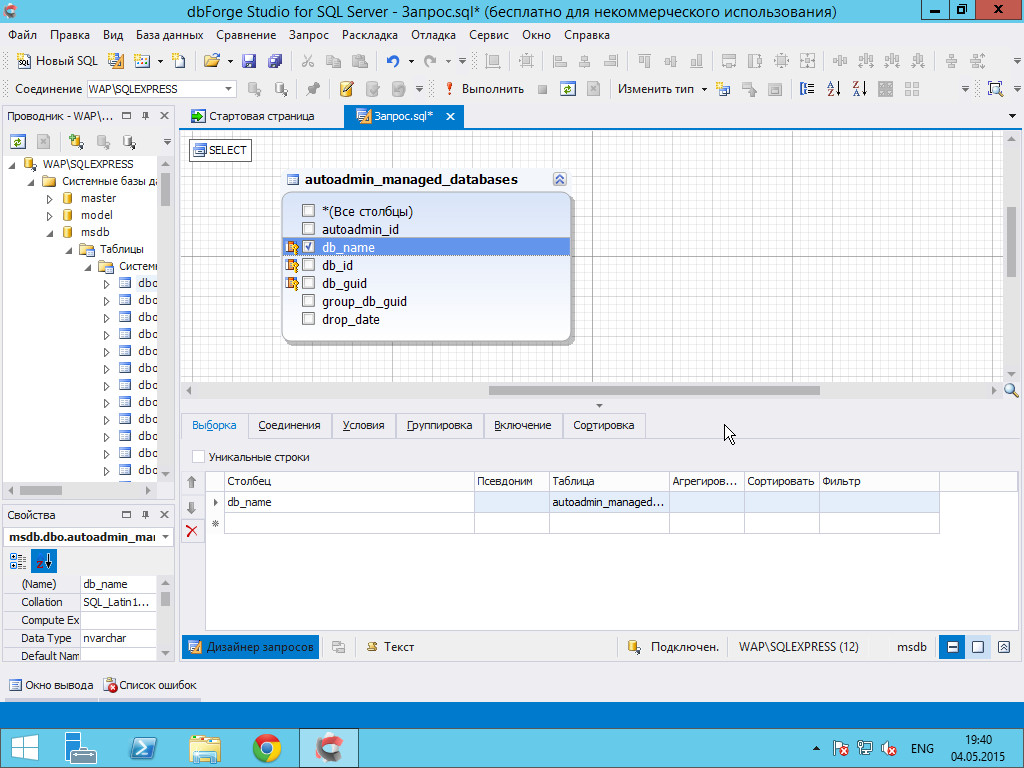The image size is (1024, 768).
Task: Check the db_guid column checkbox
Action: pyautogui.click(x=308, y=283)
